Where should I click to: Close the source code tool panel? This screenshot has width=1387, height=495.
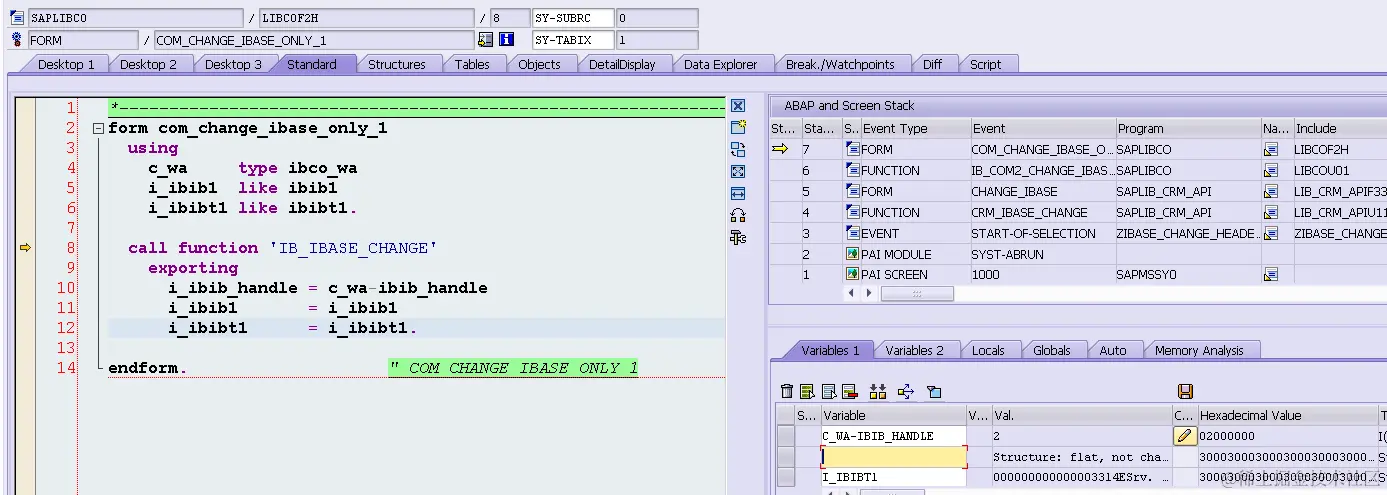(x=738, y=106)
